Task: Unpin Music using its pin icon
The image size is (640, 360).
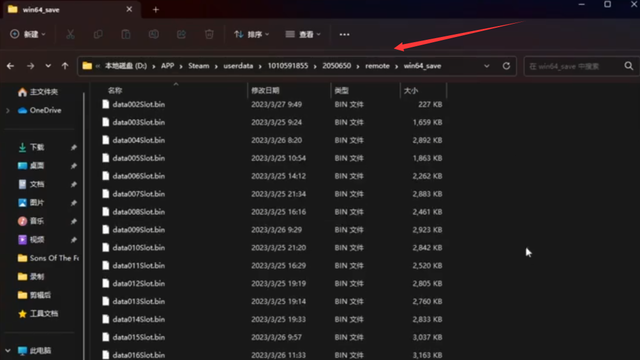Action: tap(73, 221)
